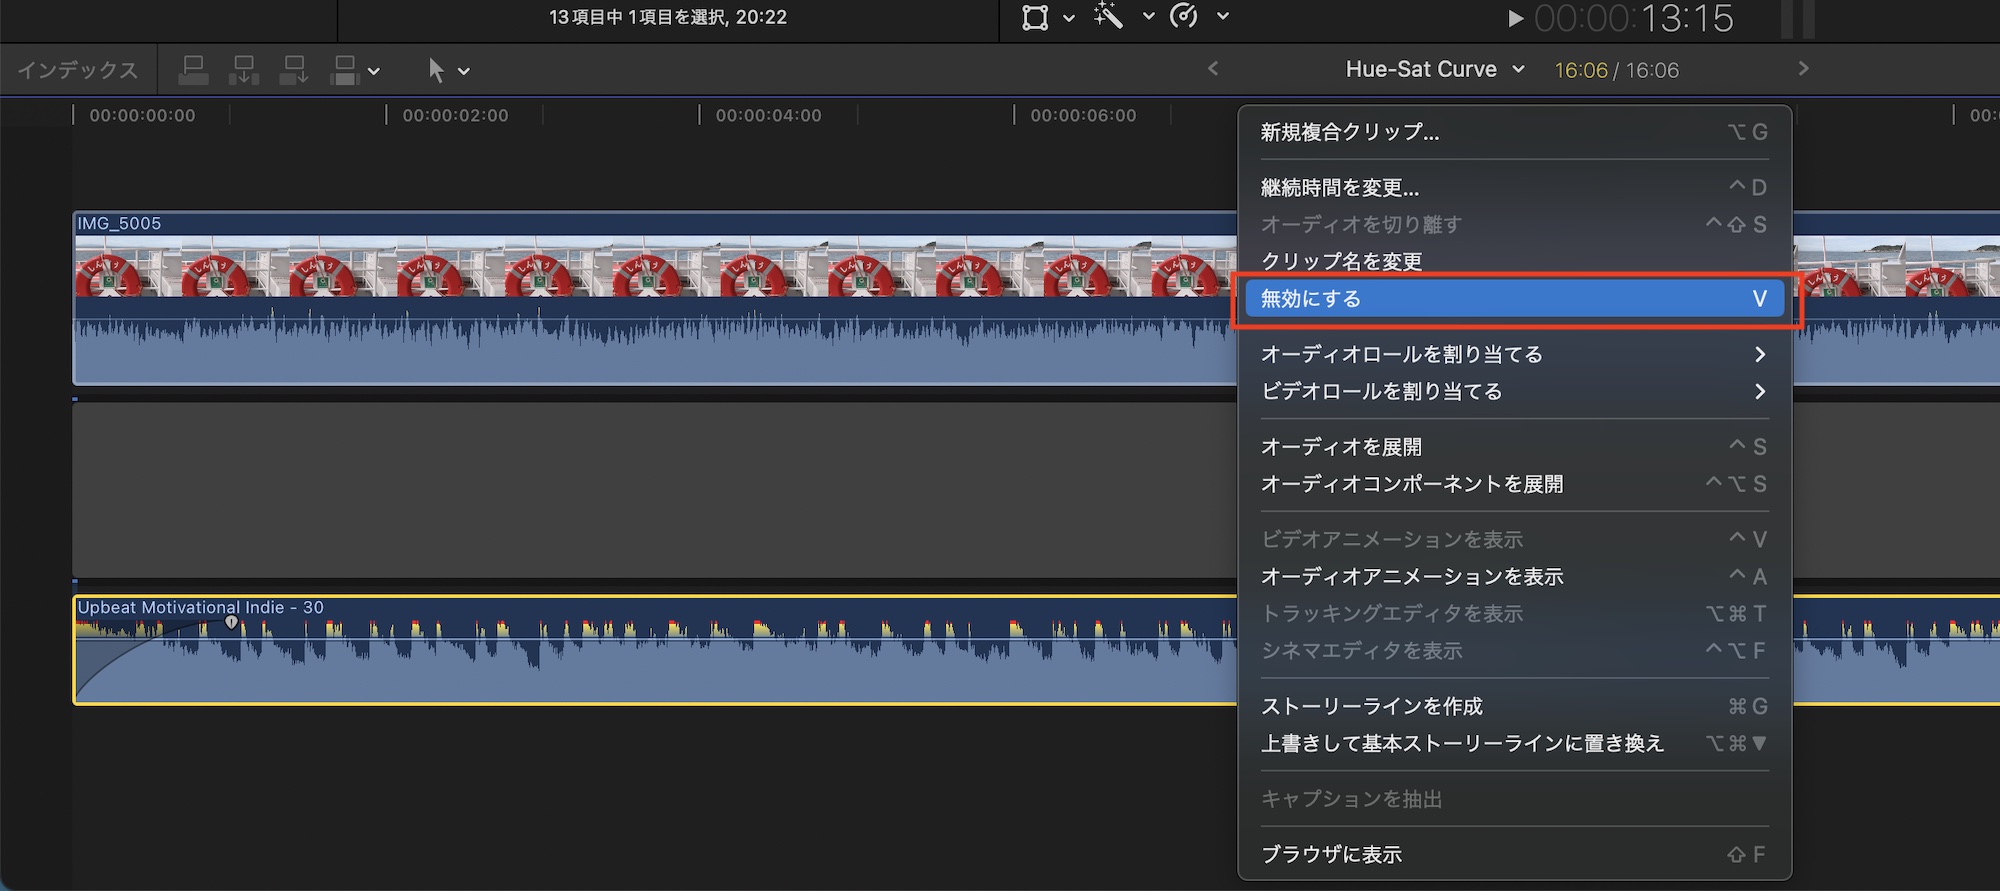Click the fade-in handle on the Upbeat audio clip
The image size is (2000, 891).
click(232, 622)
